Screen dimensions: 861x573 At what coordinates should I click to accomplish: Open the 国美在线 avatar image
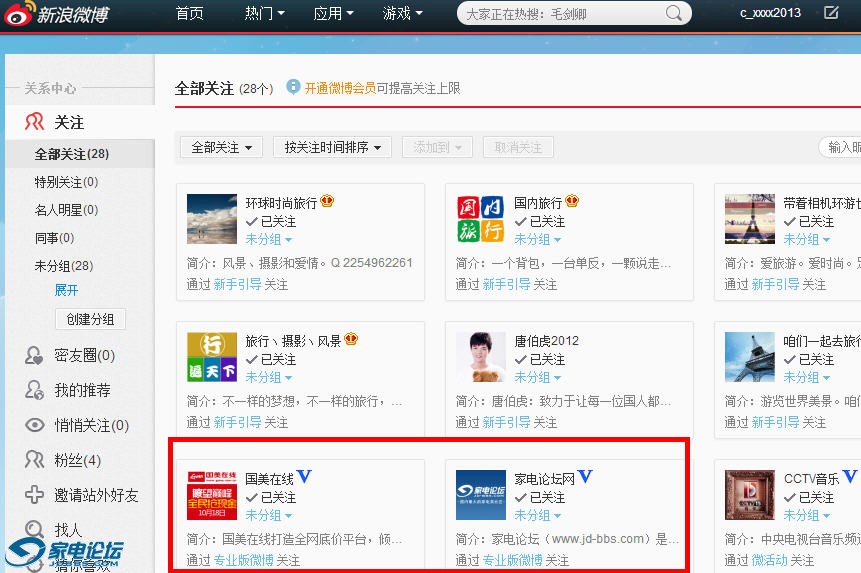[212, 495]
